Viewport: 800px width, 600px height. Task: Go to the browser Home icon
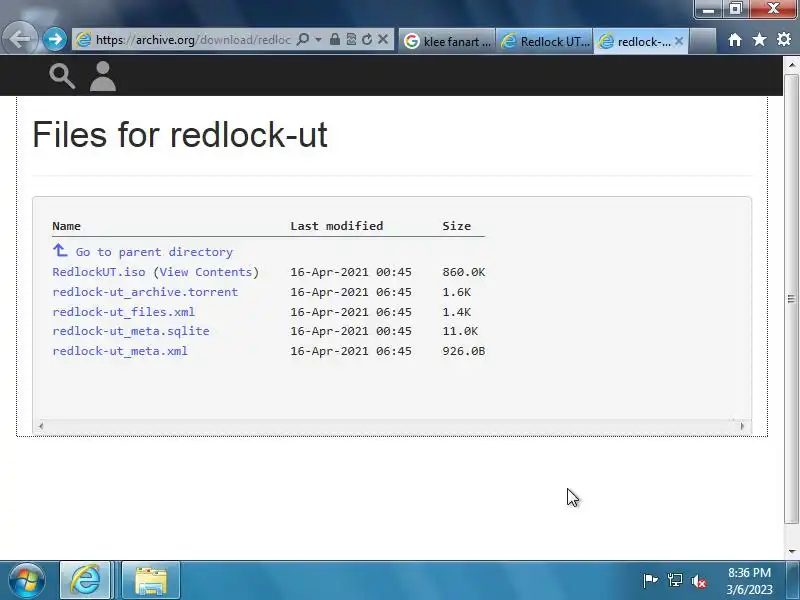[735, 40]
